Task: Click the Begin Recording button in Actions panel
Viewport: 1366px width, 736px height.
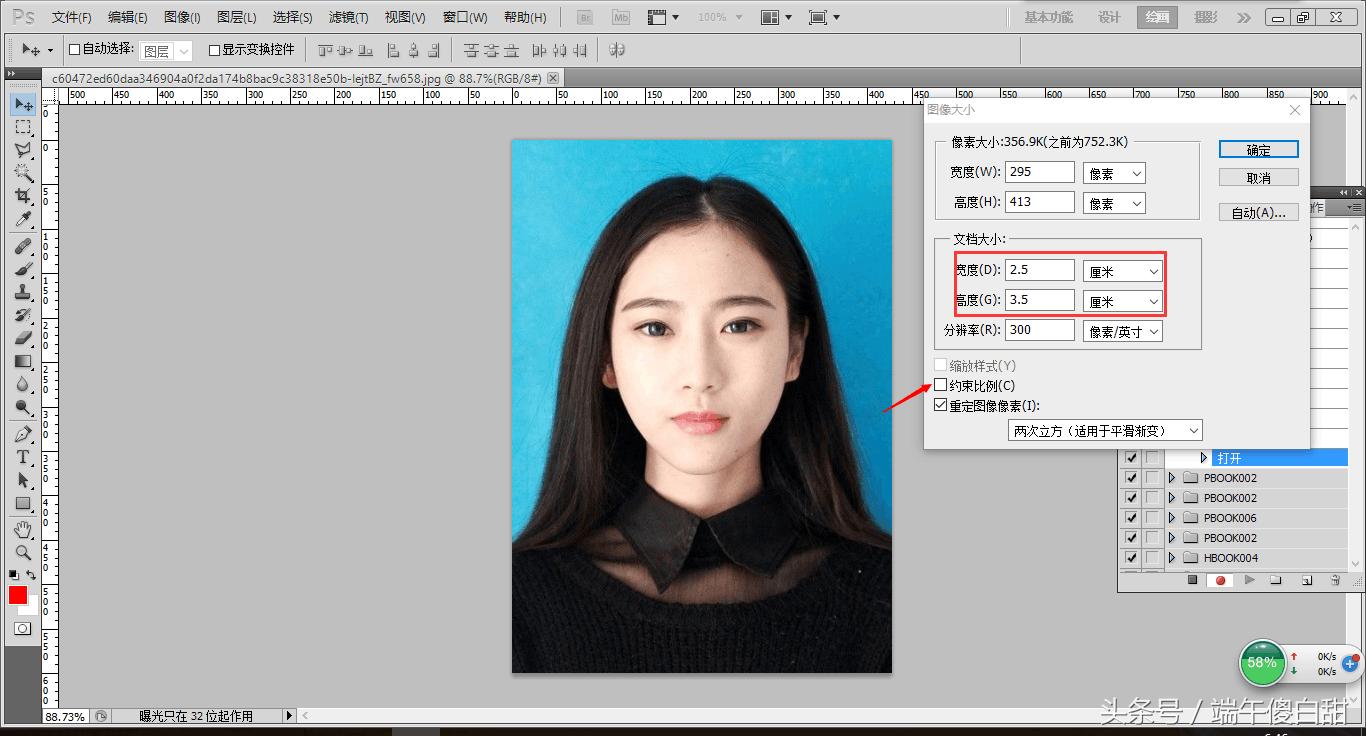Action: [x=1219, y=578]
